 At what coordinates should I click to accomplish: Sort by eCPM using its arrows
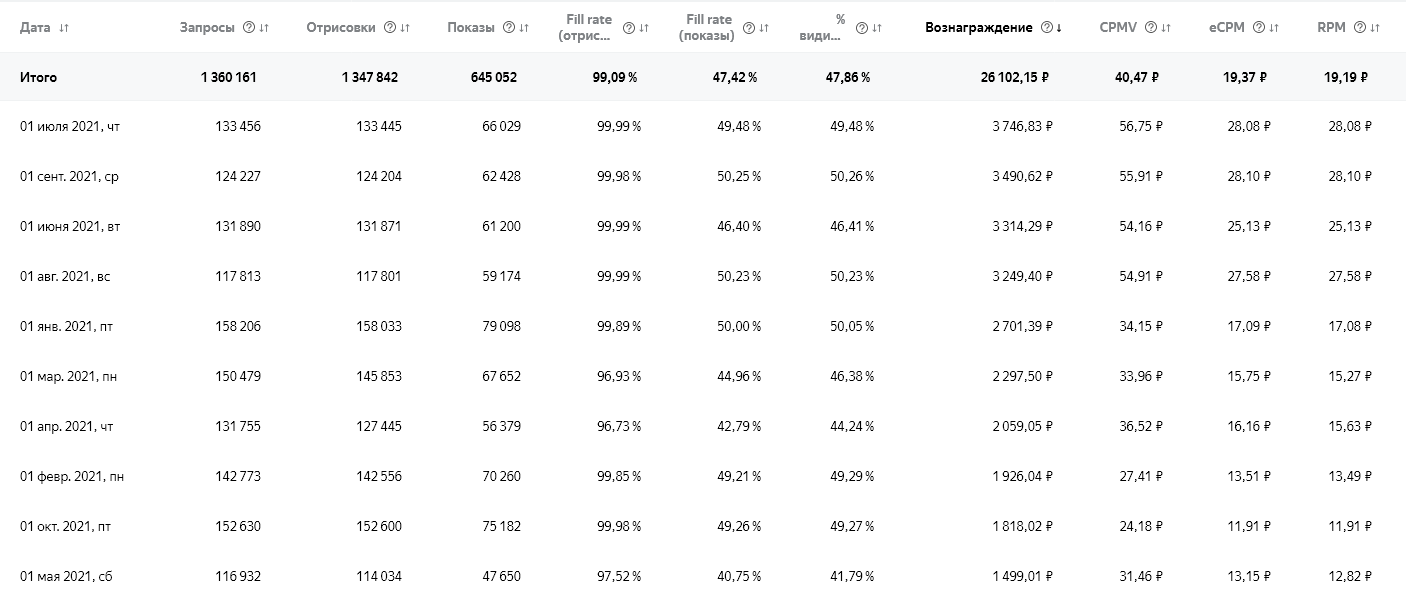1274,28
